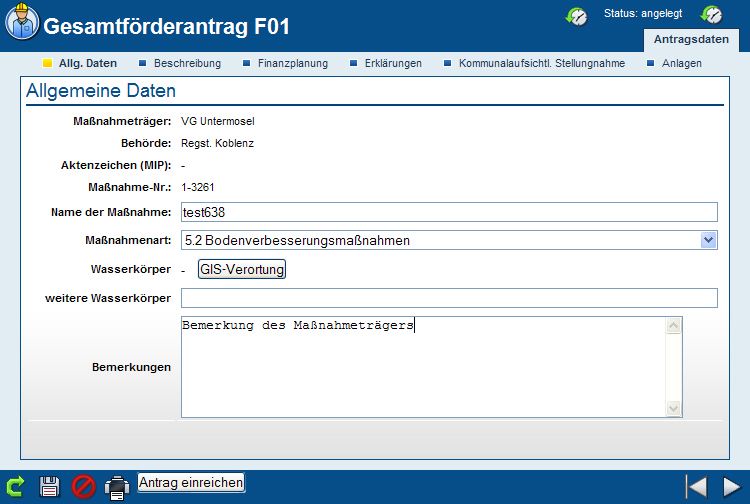This screenshot has width=750, height=504.
Task: Click the status history icon right of Status
Action: (711, 14)
